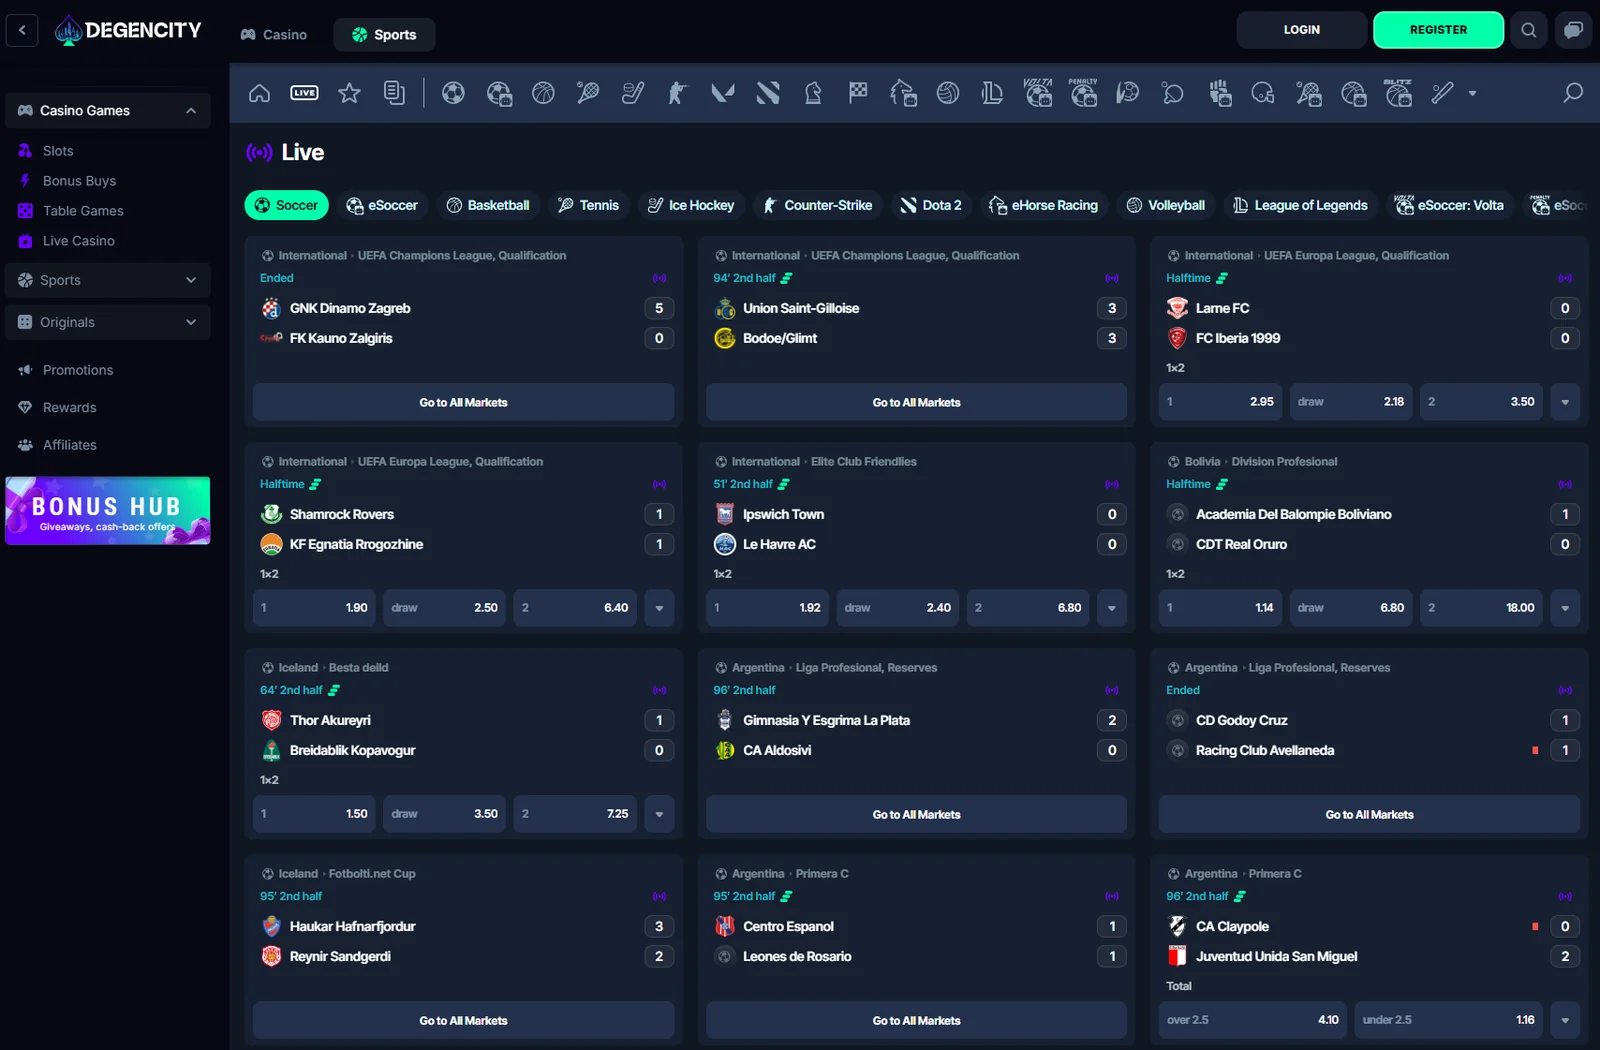Switch to the Casino top tab

tap(274, 35)
